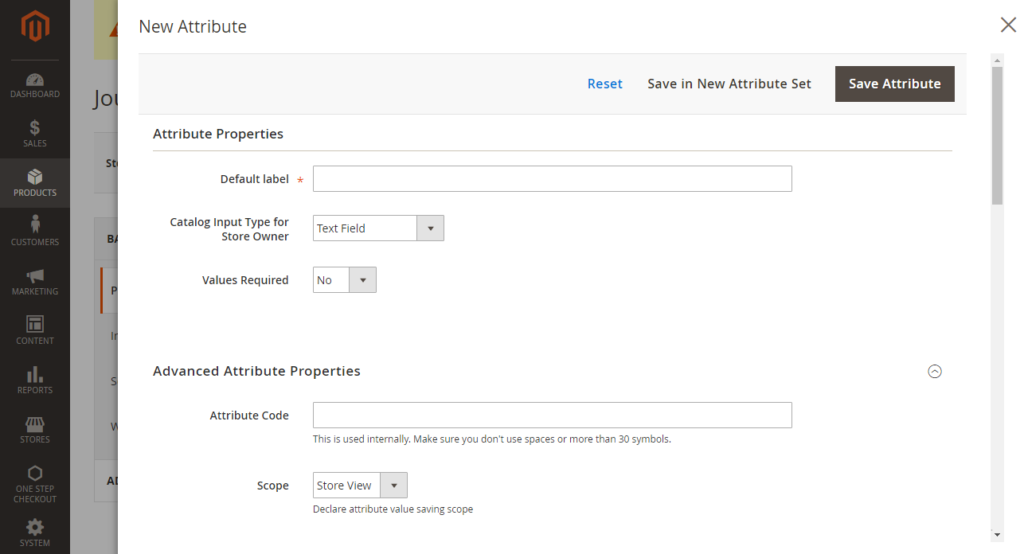Open Catalog Input Type dropdown
This screenshot has width=1024, height=554.
[x=378, y=228]
